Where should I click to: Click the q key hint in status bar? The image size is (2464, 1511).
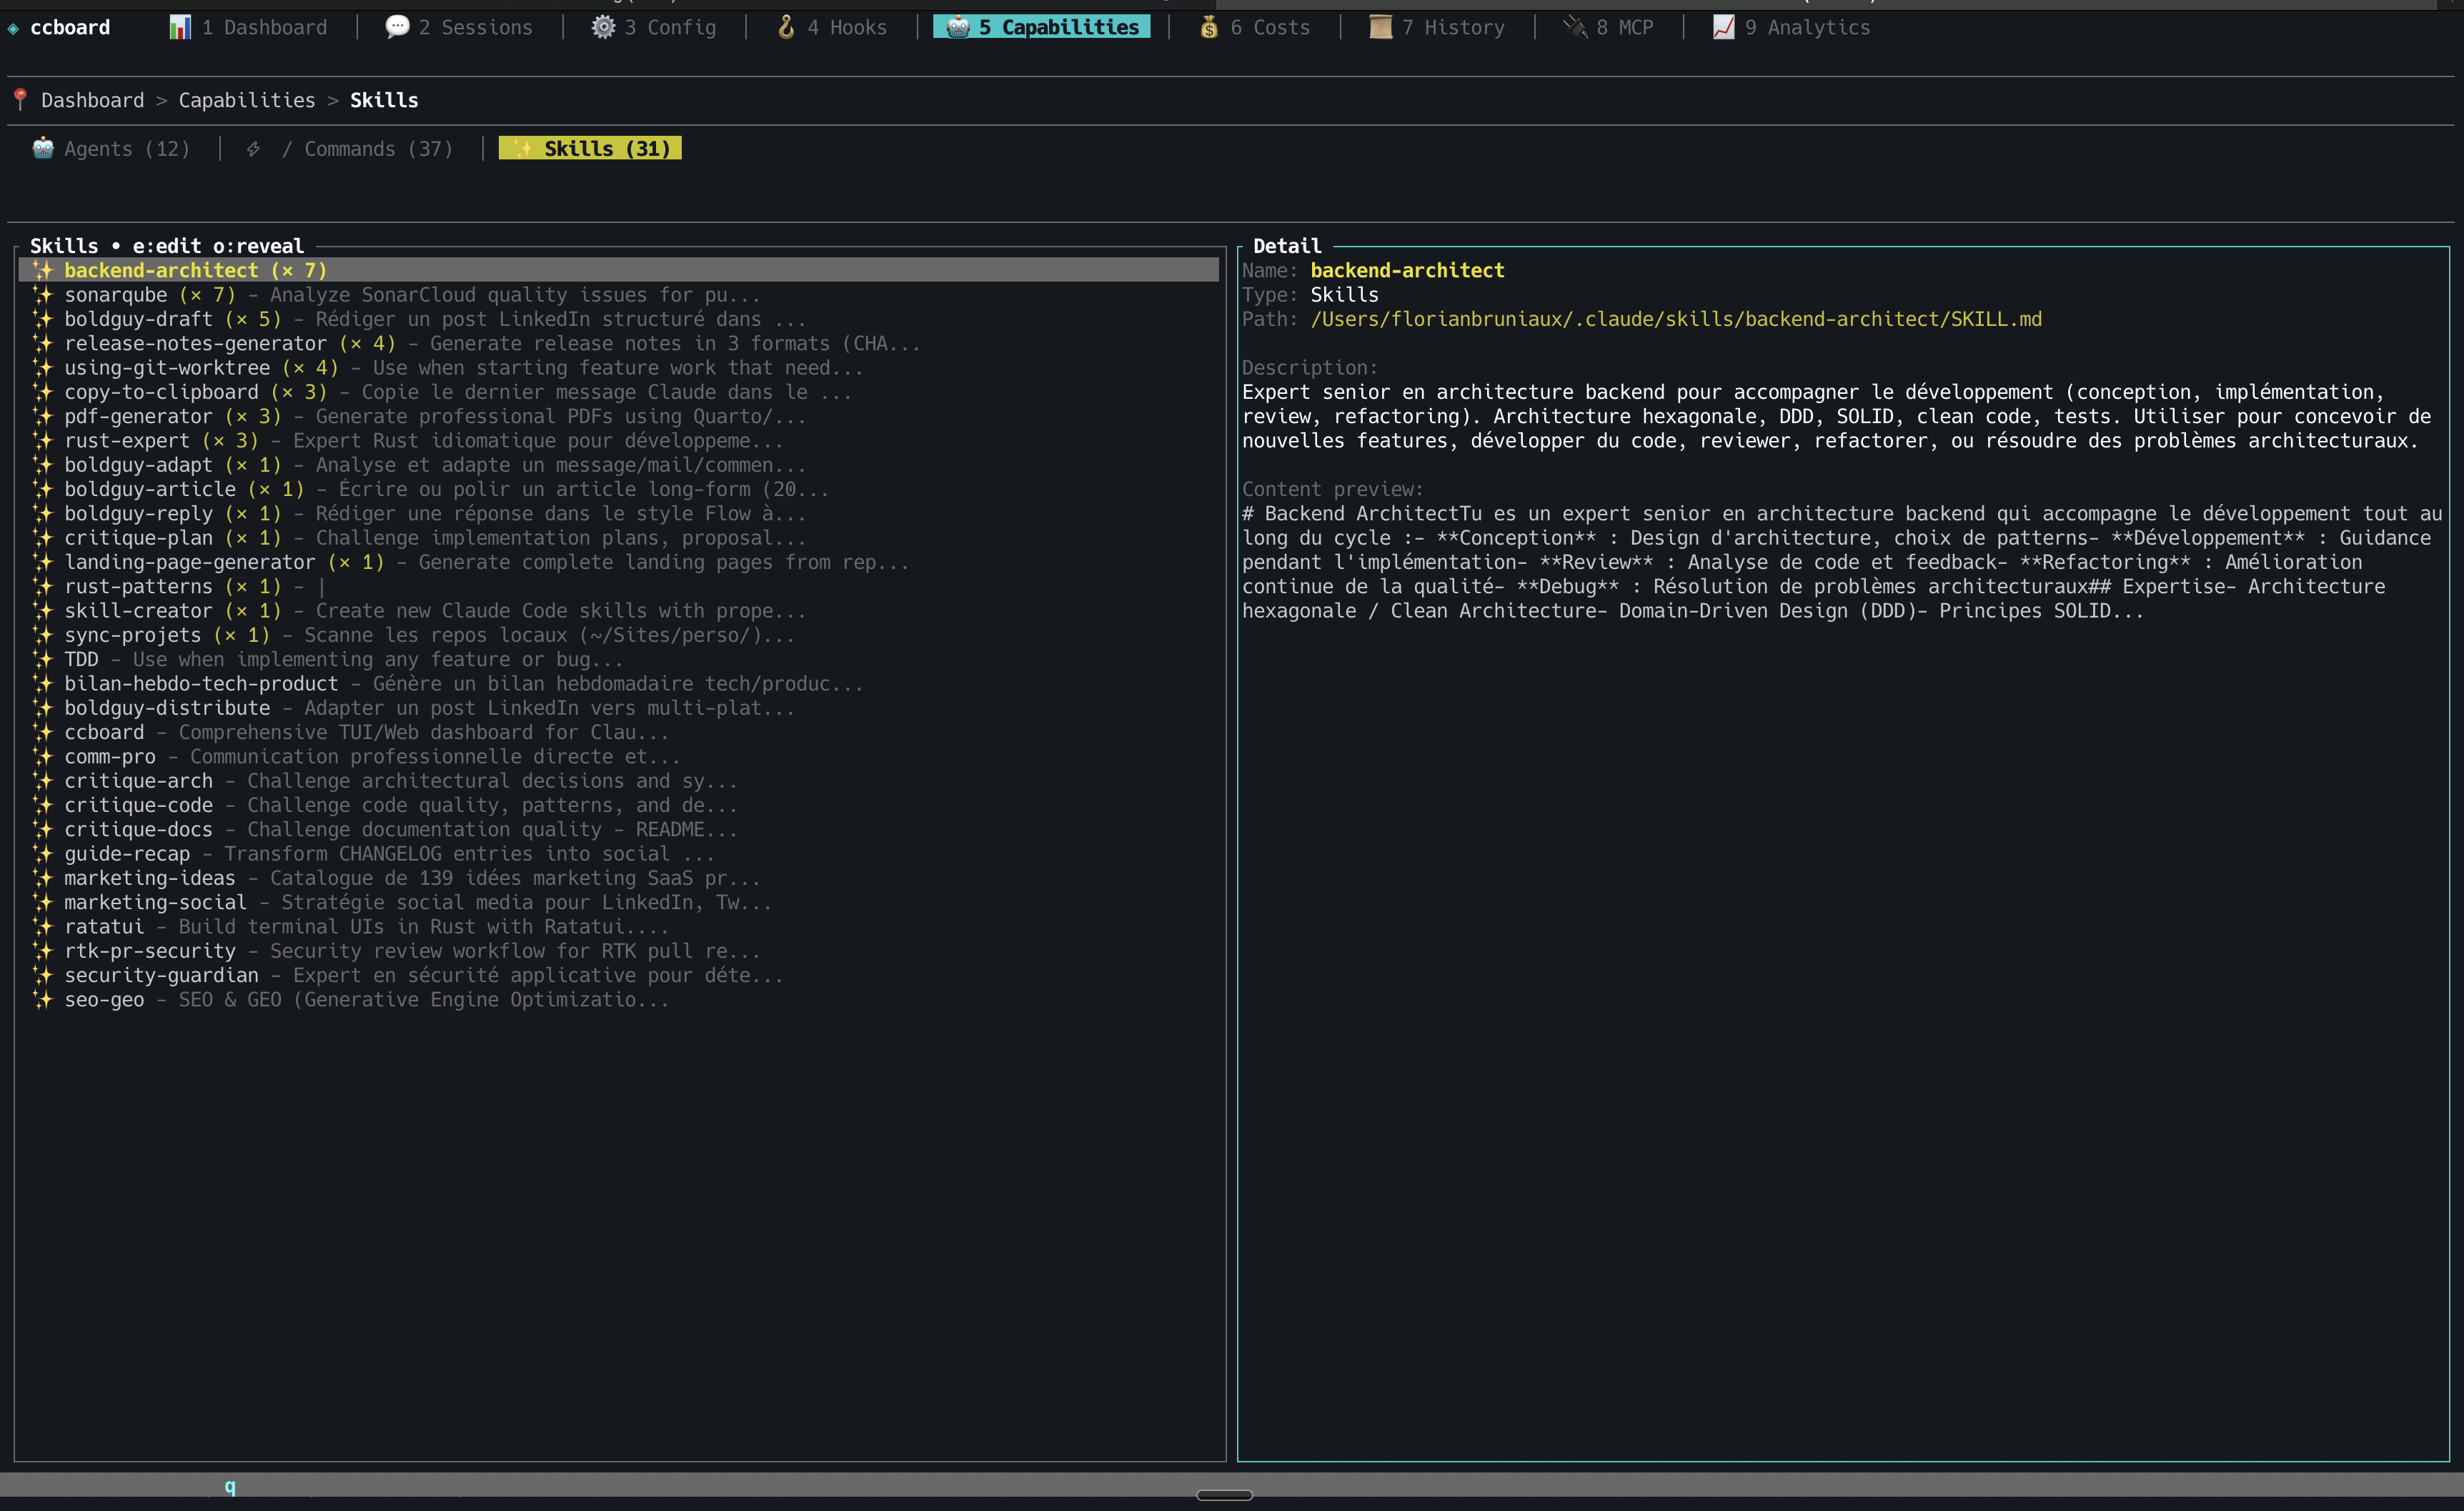click(x=230, y=1486)
